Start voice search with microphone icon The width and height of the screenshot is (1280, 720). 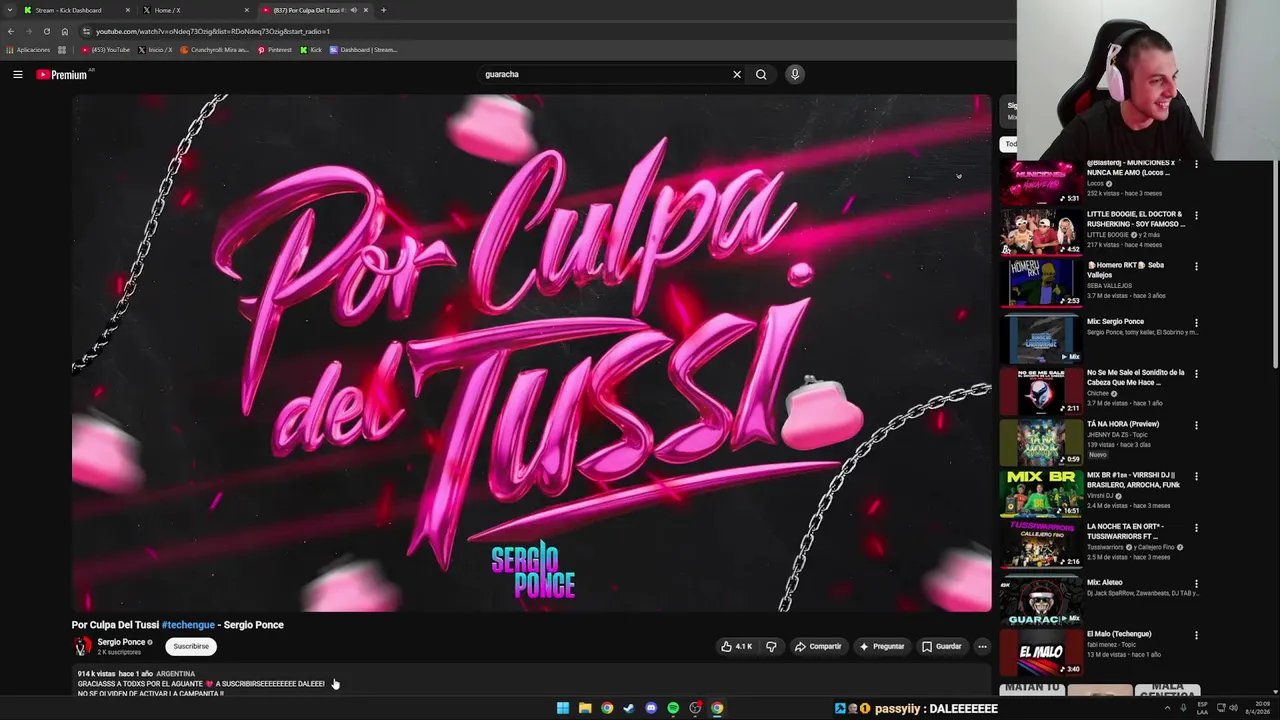[x=795, y=74]
